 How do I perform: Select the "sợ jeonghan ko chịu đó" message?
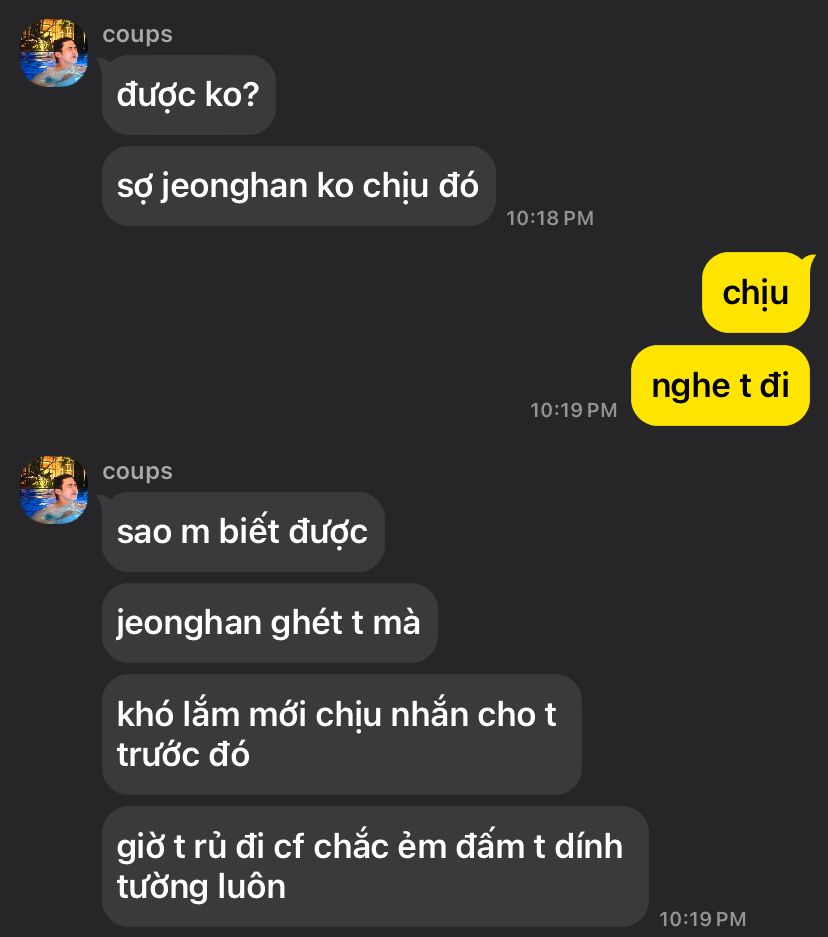pyautogui.click(x=299, y=186)
